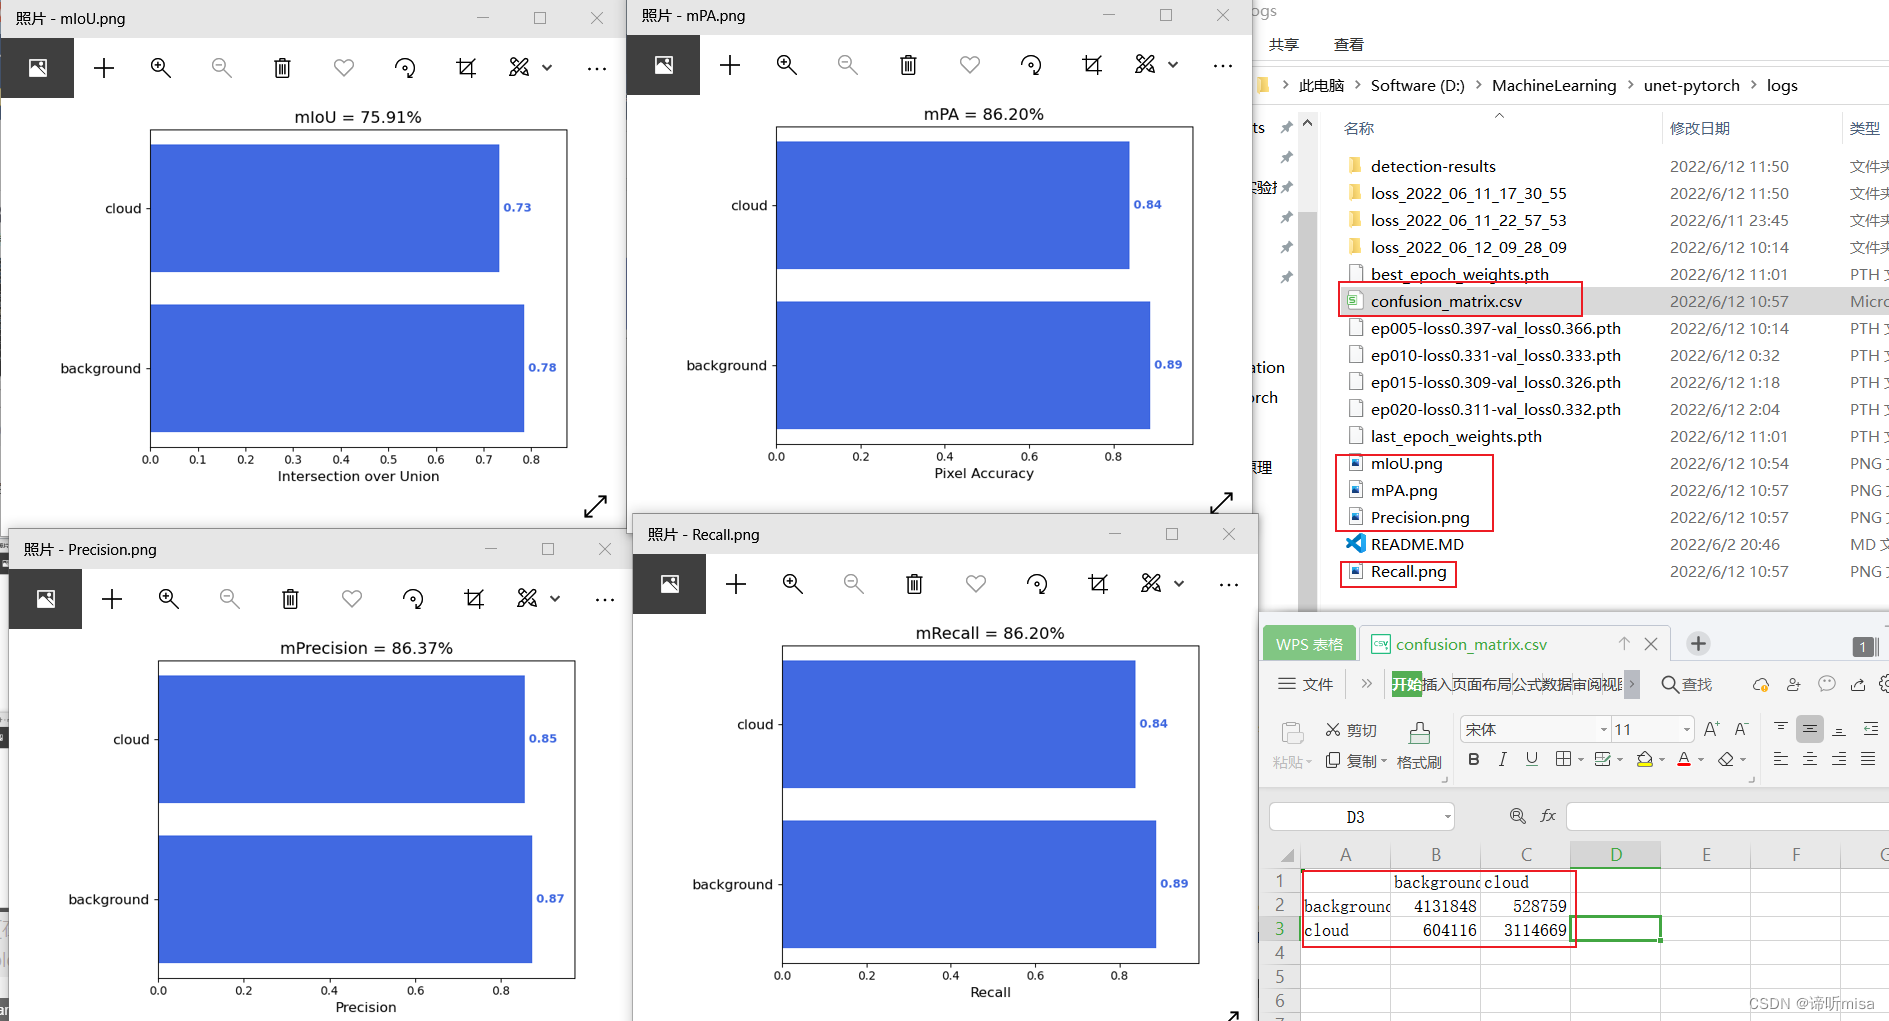Open the 共享 tab in Explorer
The image size is (1889, 1021).
pos(1283,44)
